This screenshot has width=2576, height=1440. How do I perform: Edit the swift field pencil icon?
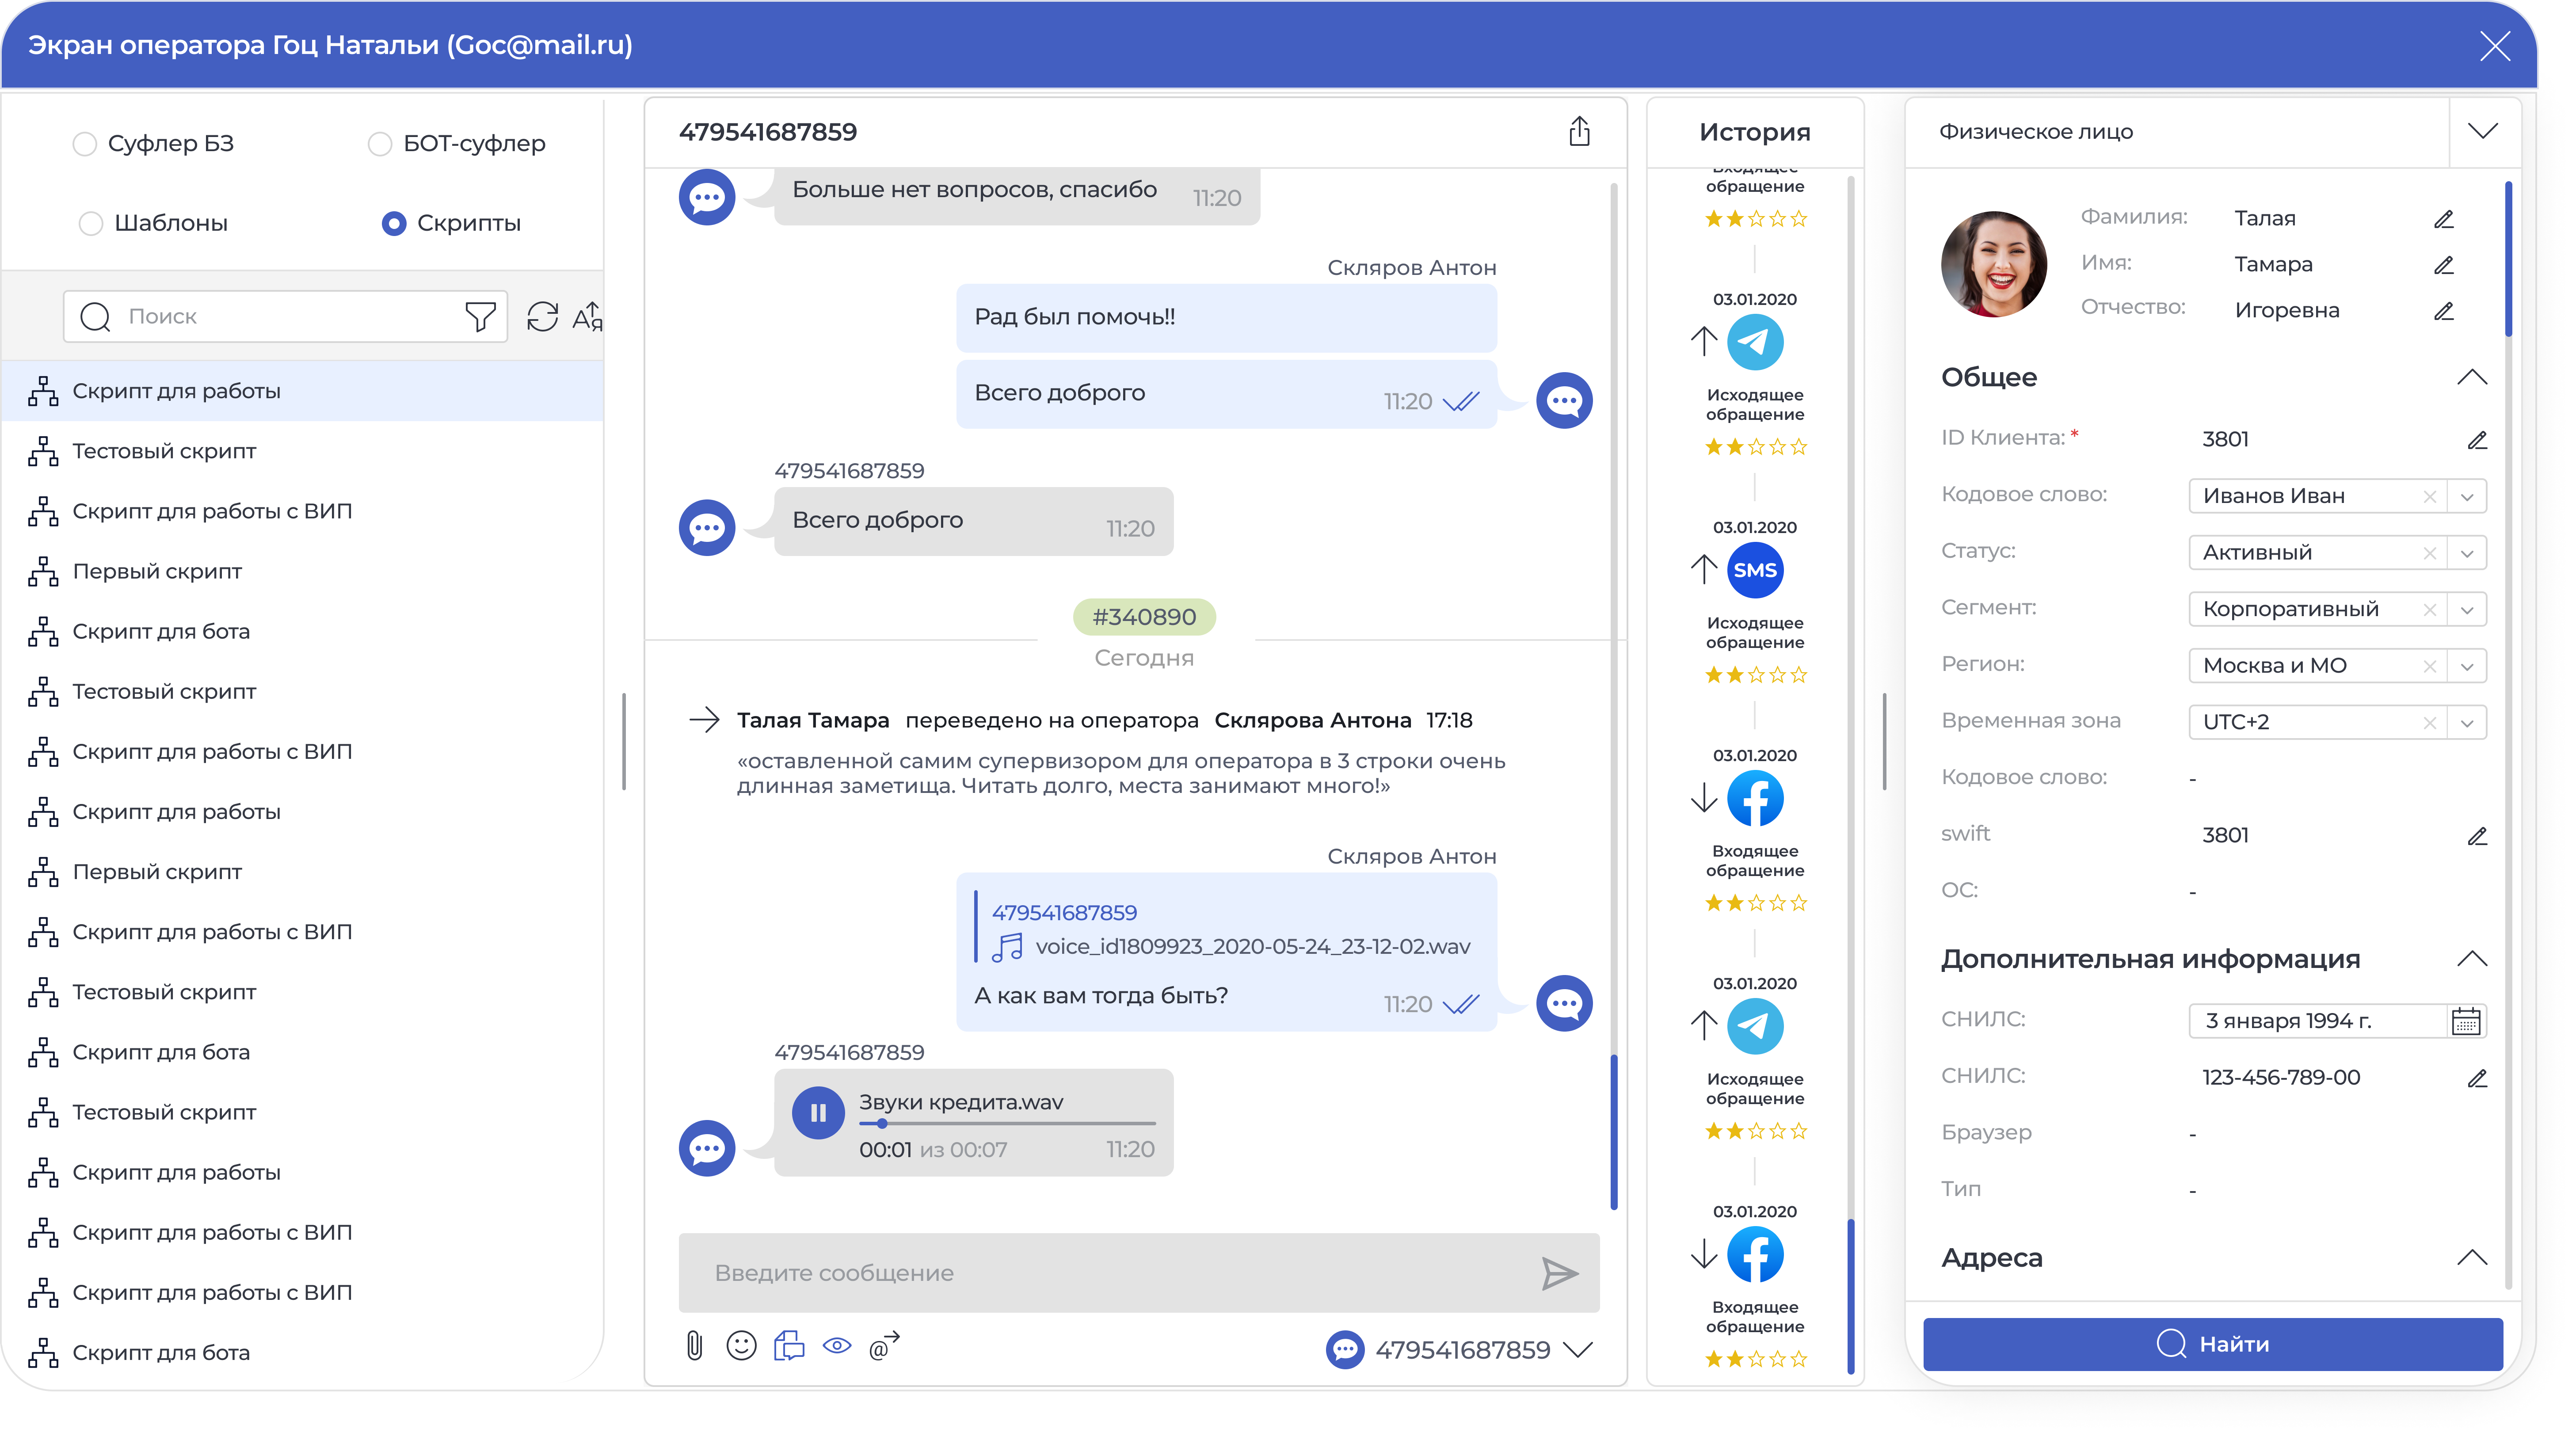[x=2476, y=836]
